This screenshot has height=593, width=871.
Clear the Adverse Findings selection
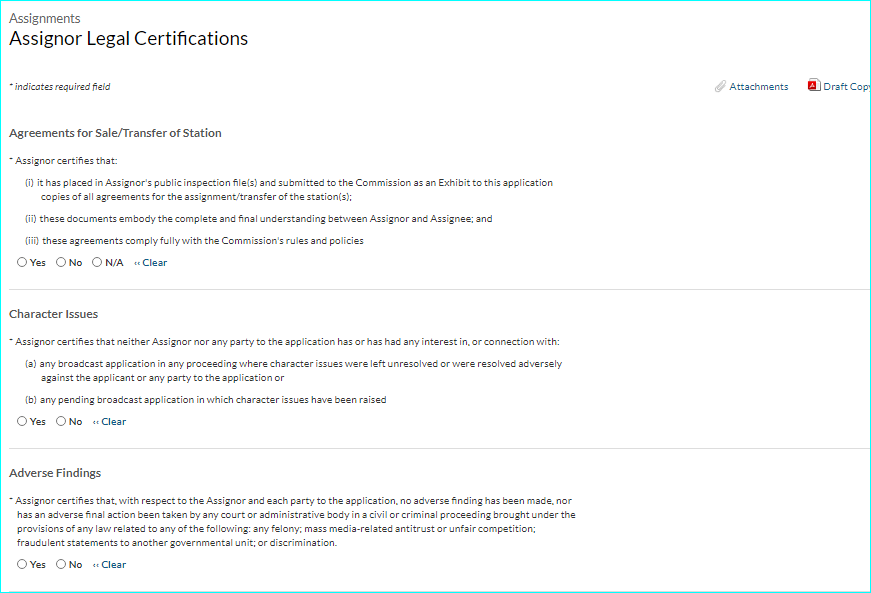pos(110,565)
